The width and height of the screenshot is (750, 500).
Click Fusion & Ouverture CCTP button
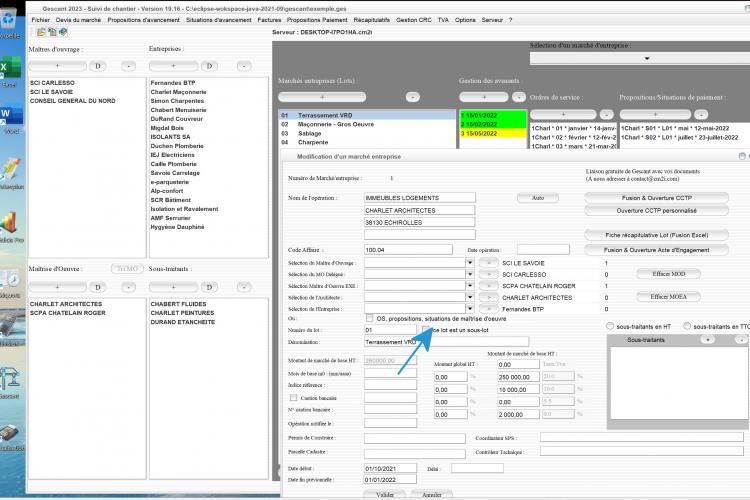[x=656, y=198]
